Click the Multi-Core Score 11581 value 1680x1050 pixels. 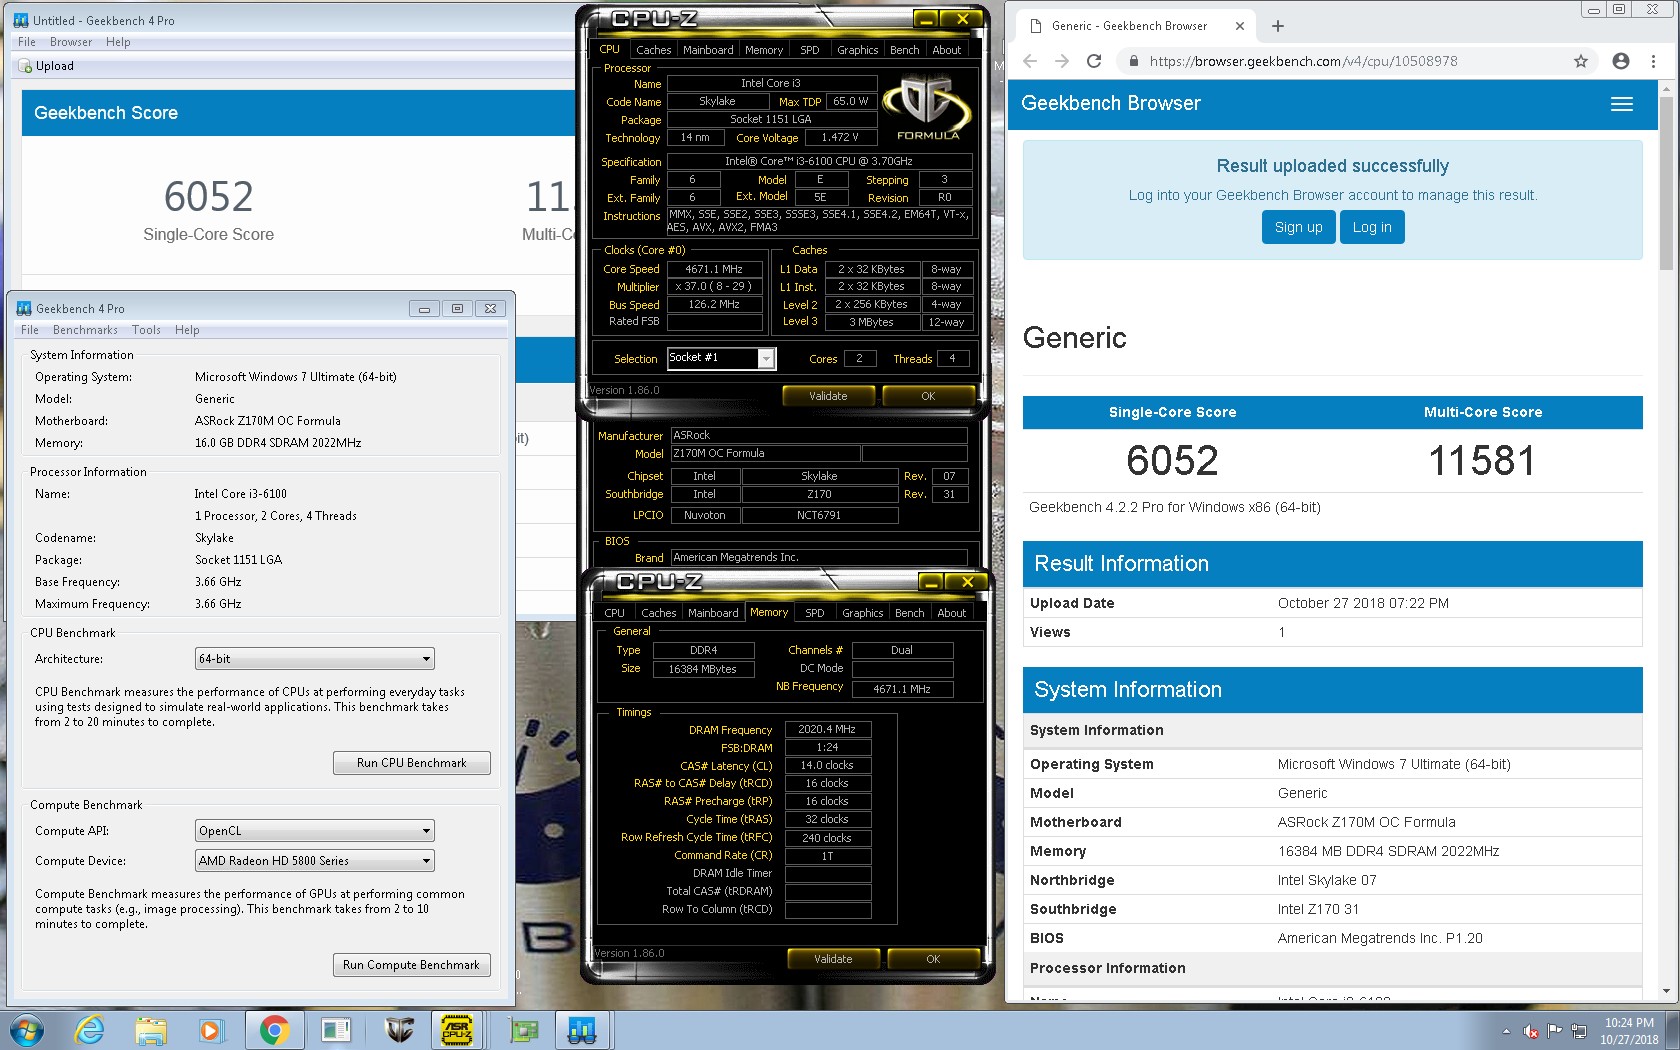pyautogui.click(x=1482, y=461)
